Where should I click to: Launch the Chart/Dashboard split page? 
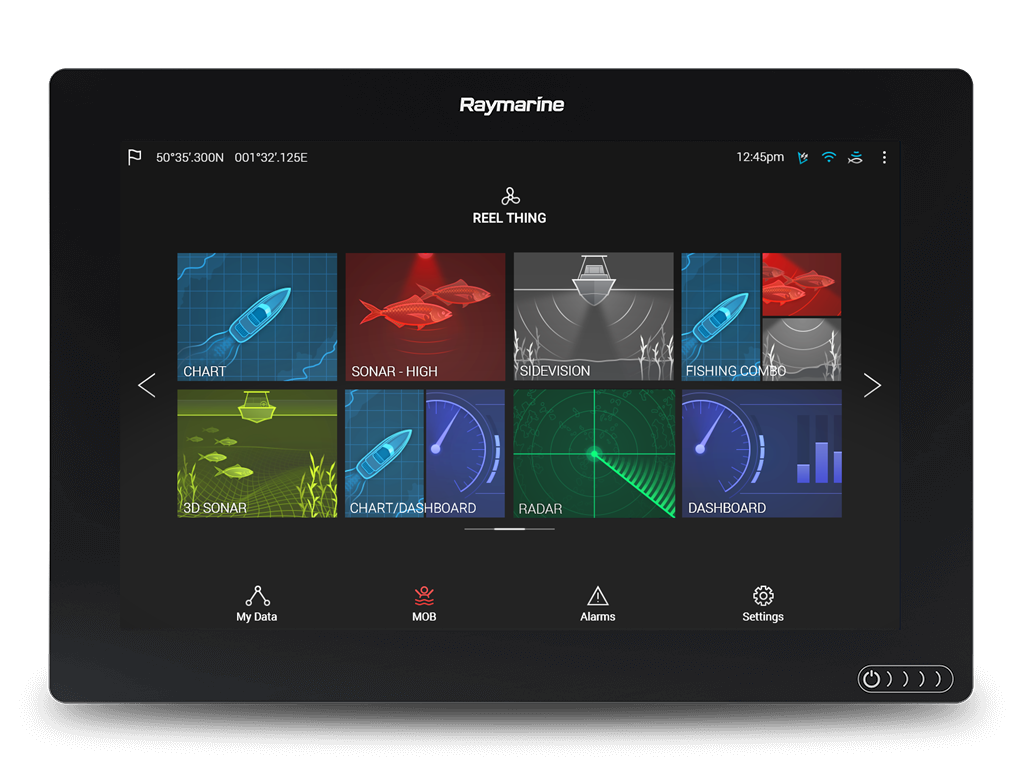pos(425,453)
